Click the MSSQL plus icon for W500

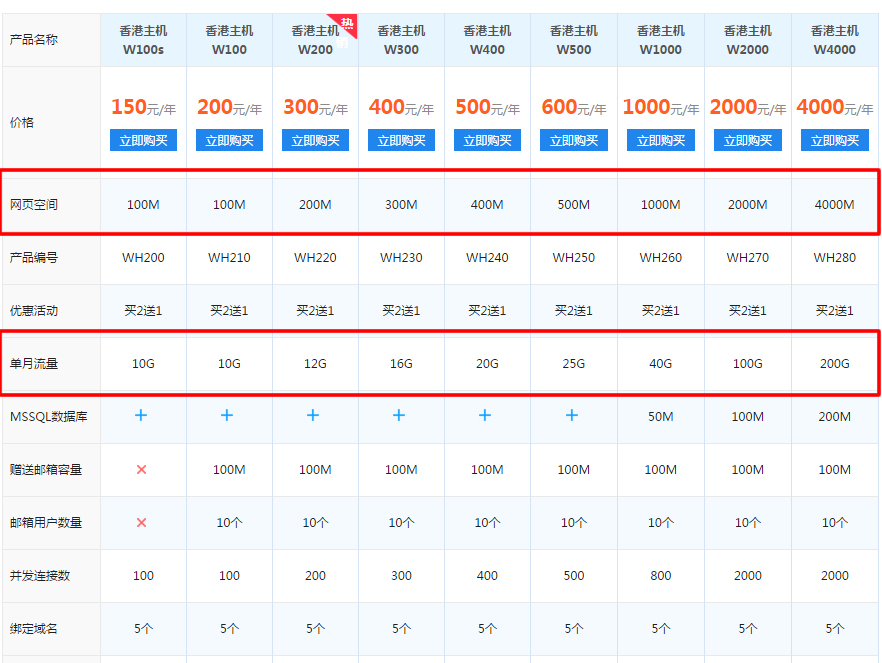pos(572,415)
